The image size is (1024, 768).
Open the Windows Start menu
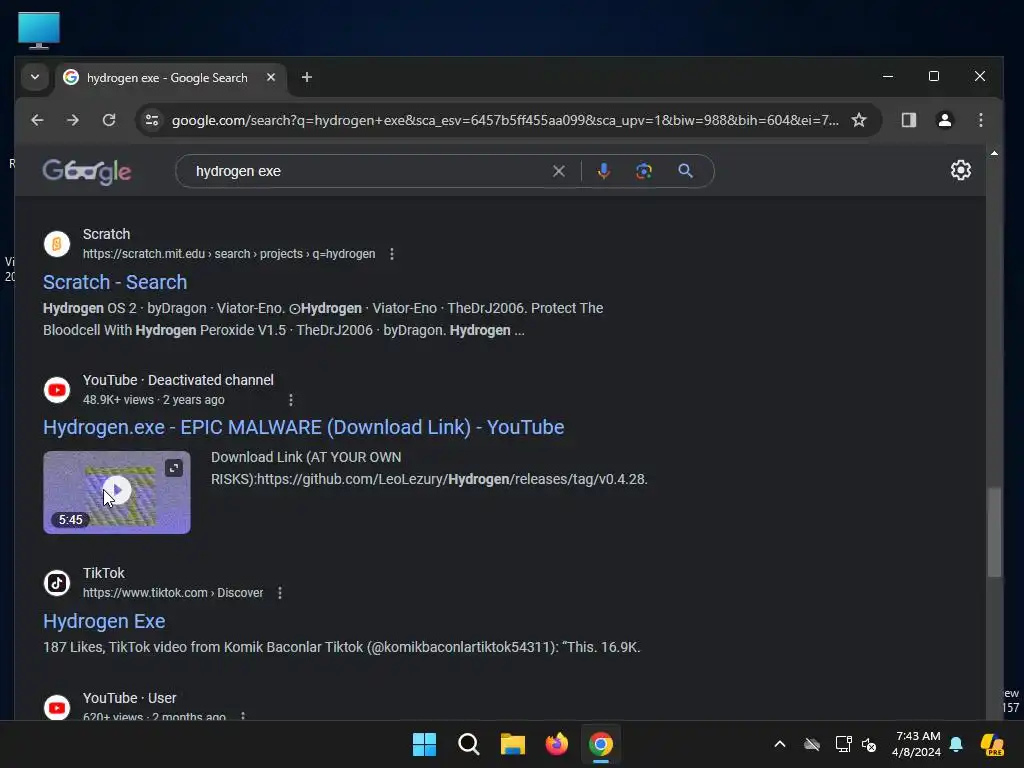point(424,744)
